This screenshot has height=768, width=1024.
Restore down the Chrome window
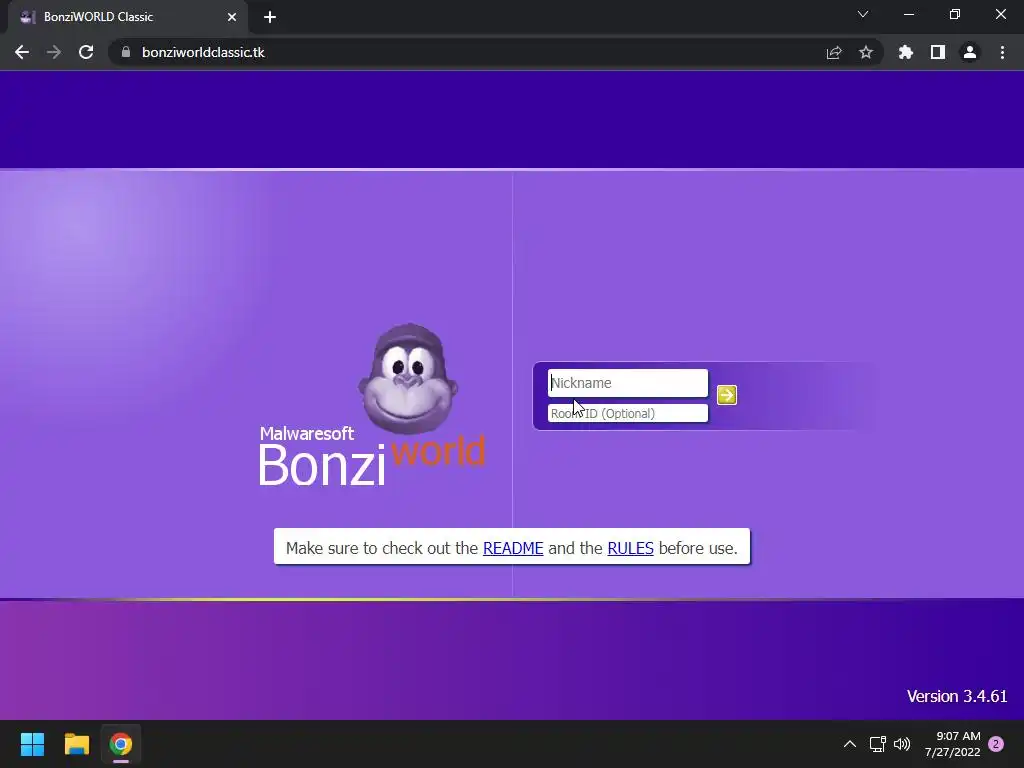(x=955, y=14)
